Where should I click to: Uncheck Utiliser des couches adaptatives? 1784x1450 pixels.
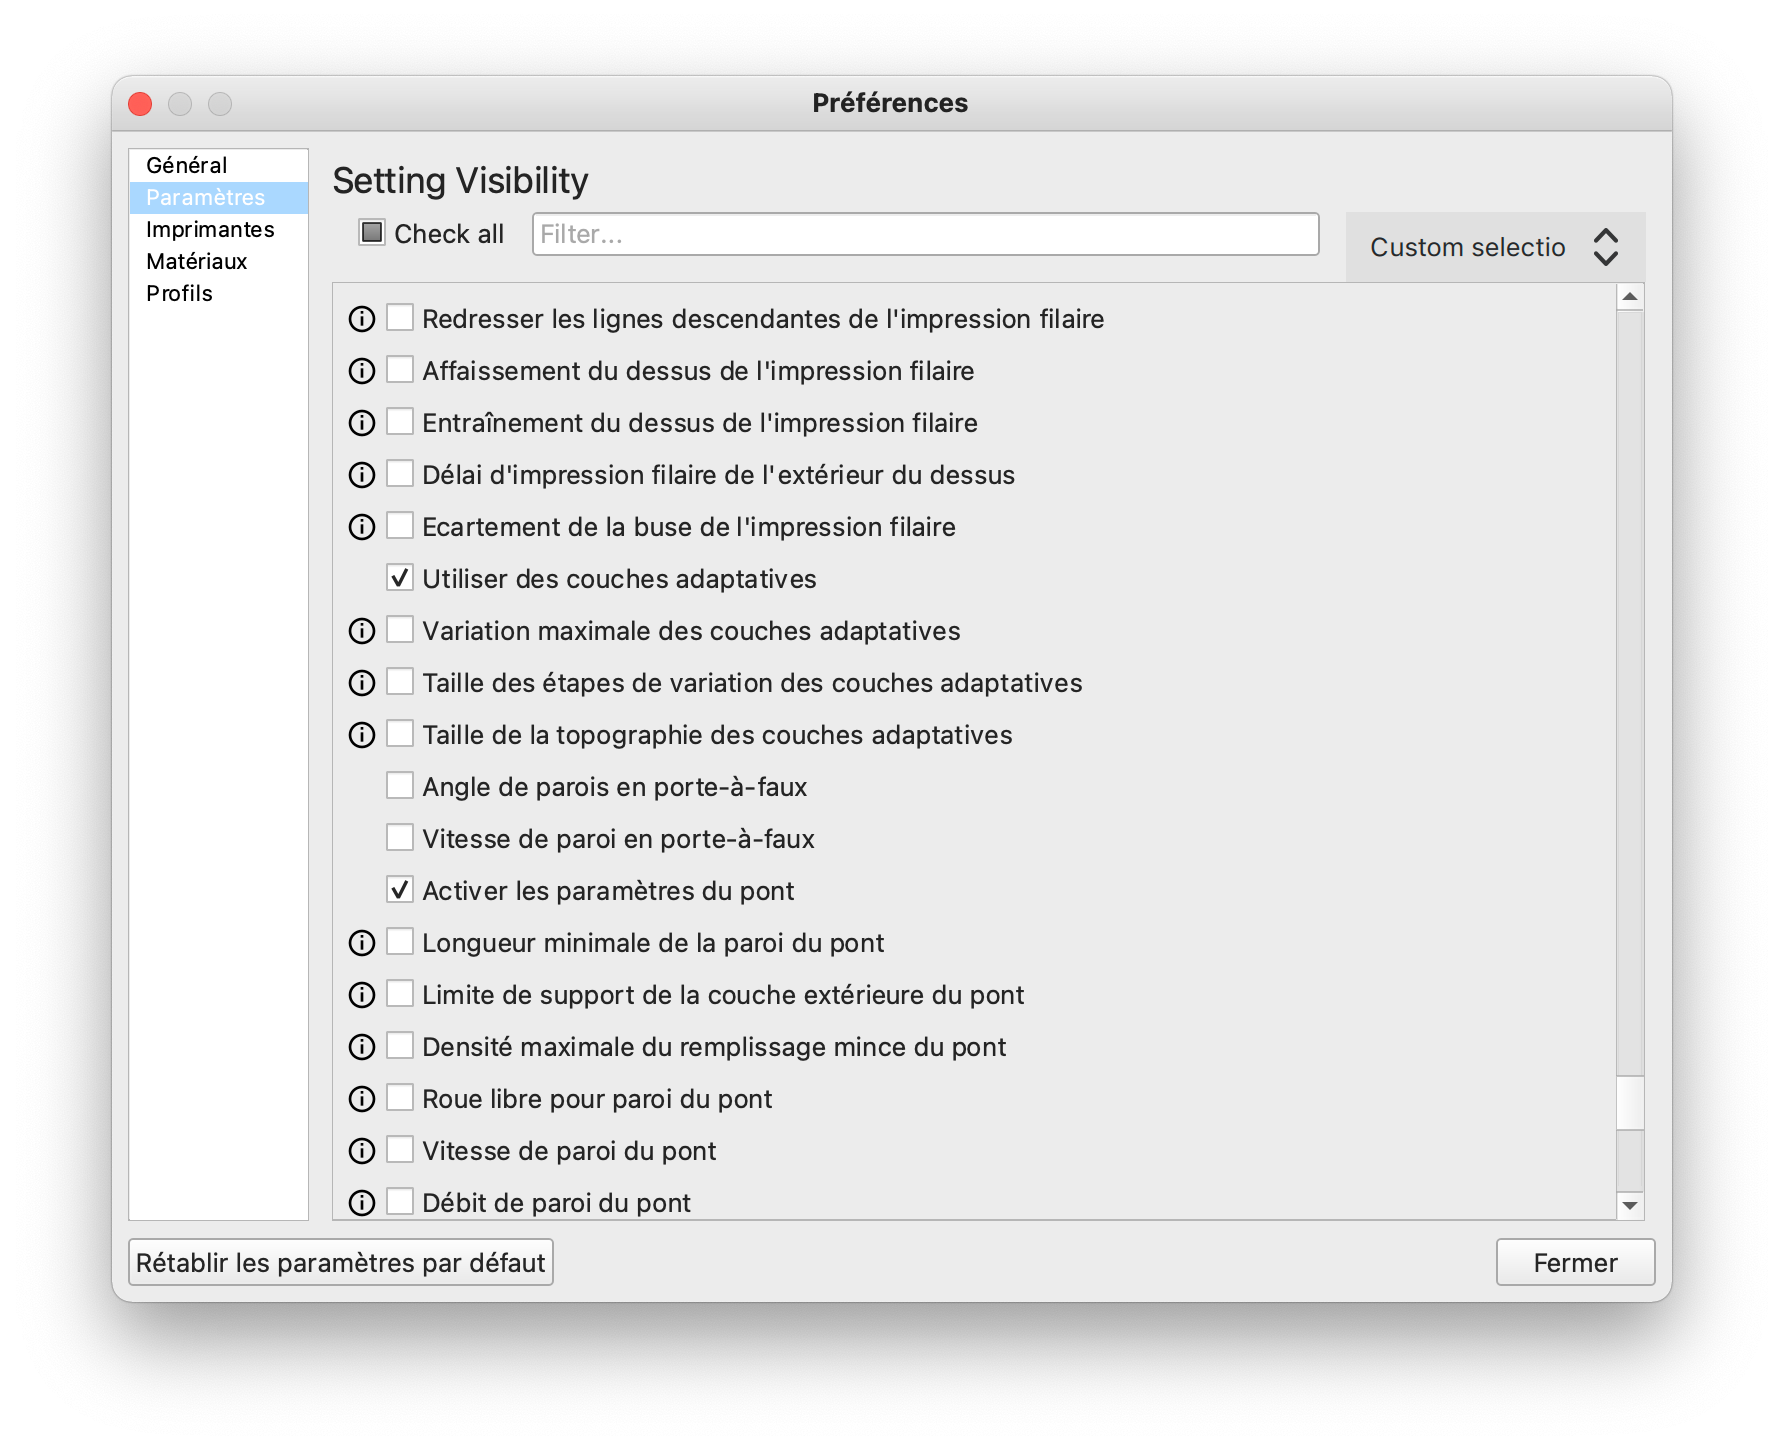[400, 578]
